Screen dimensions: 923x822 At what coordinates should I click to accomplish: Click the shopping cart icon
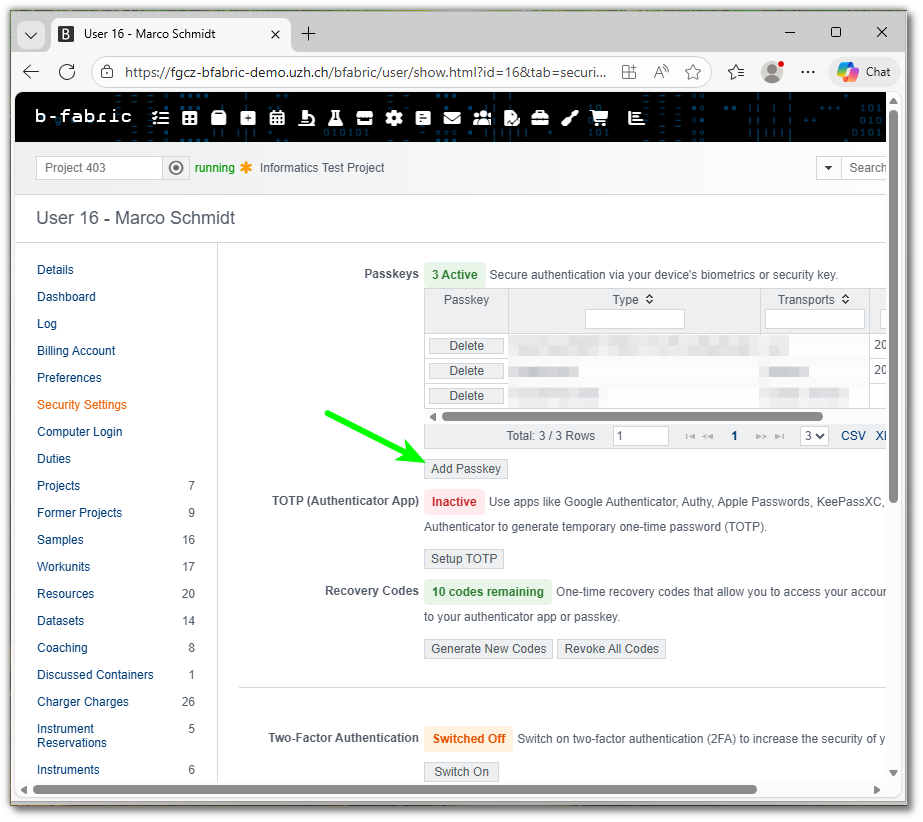coord(599,118)
